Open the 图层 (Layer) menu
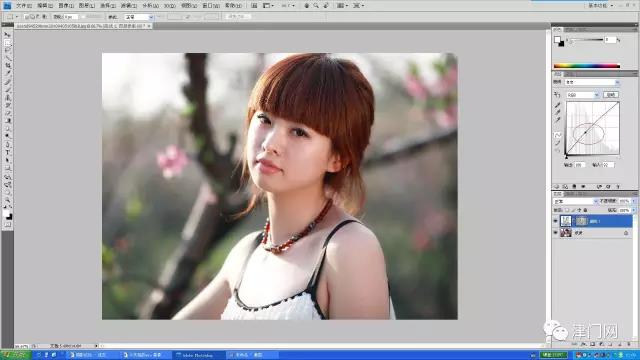 87,6
